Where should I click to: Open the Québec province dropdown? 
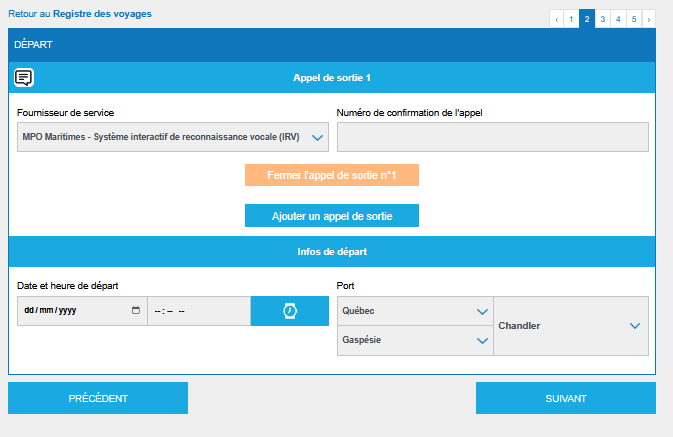point(415,311)
